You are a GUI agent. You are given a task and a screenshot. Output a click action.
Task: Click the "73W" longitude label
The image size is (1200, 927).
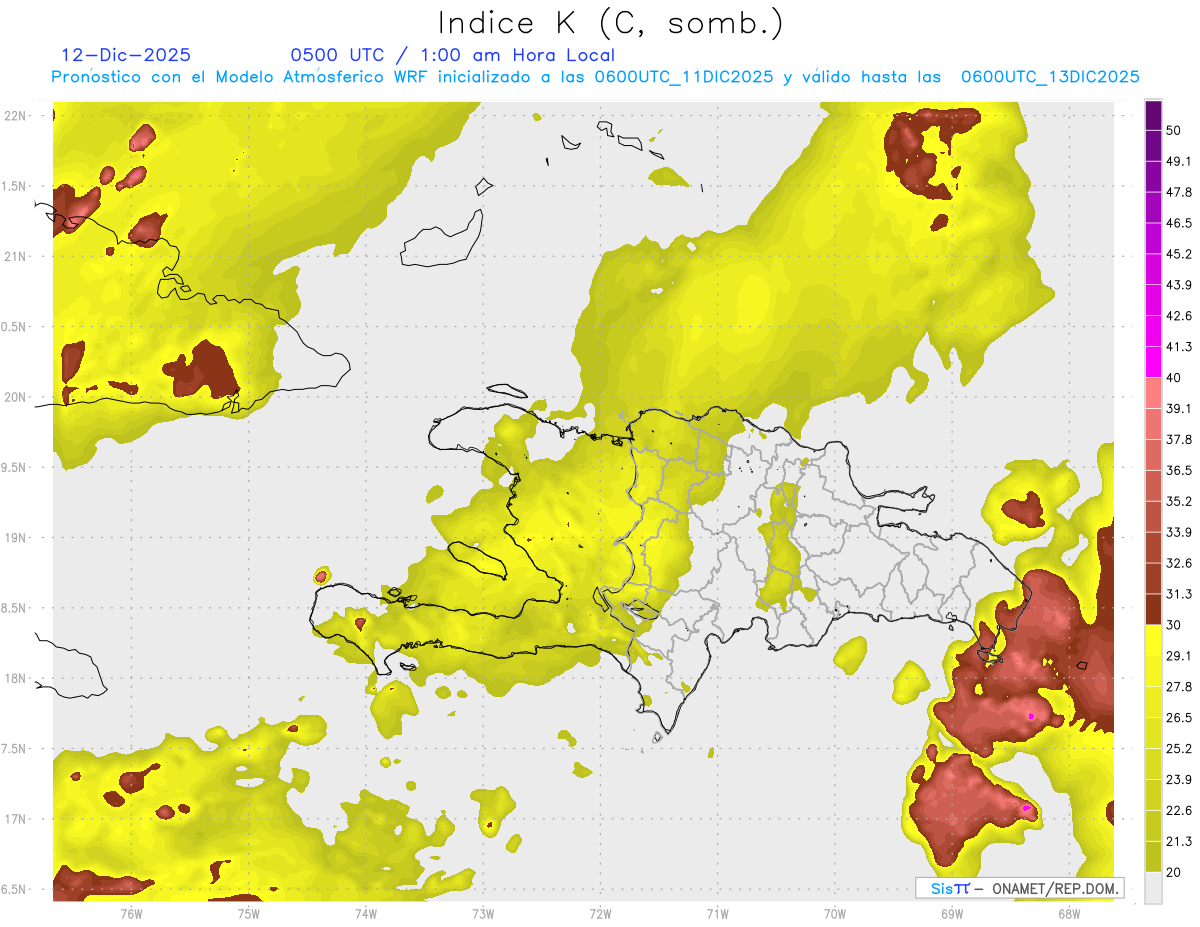pyautogui.click(x=483, y=913)
